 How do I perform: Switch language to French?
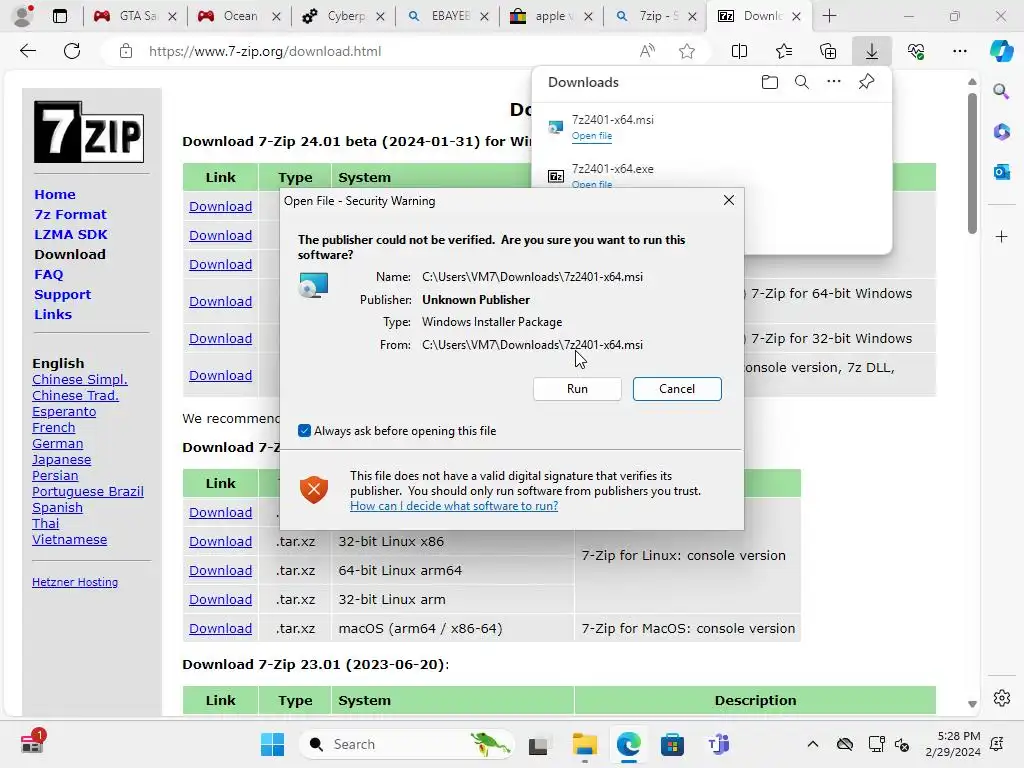54,428
